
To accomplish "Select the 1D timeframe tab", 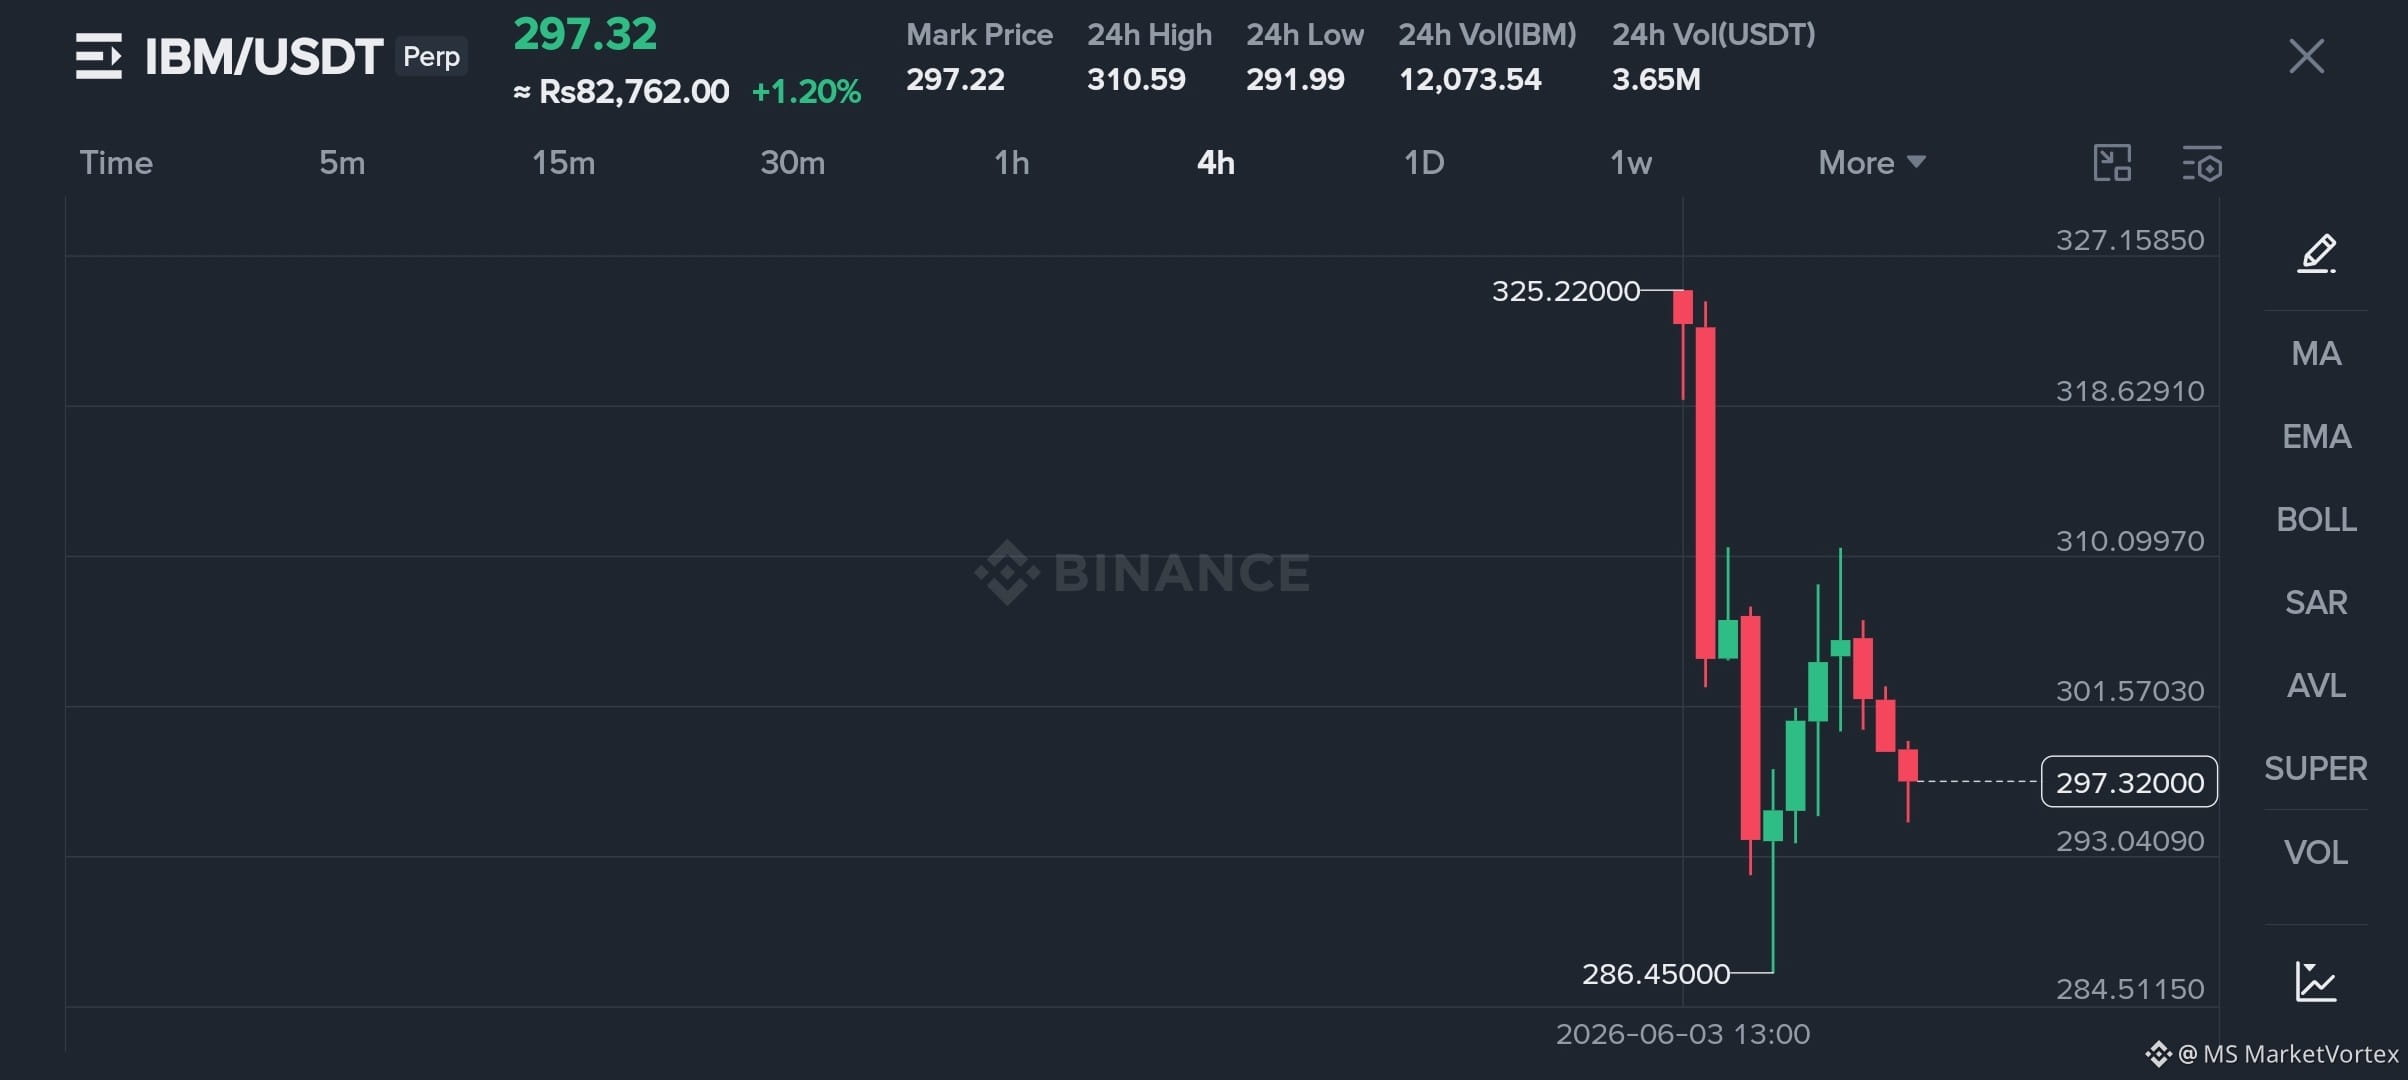I will pos(1424,162).
